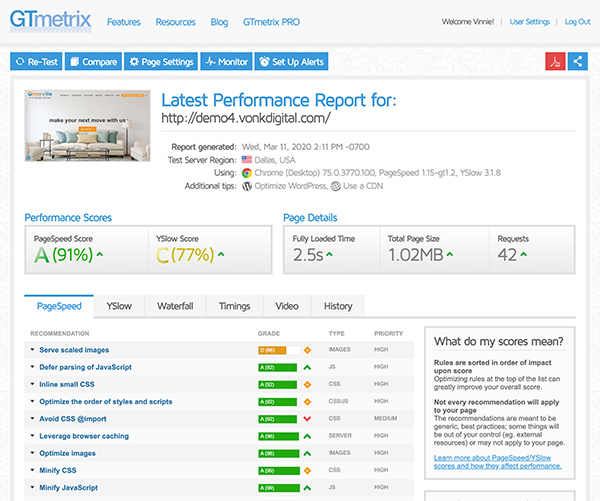This screenshot has height=501, width=600.
Task: Click the RECOMMENDATION column header
Action: pos(60,333)
